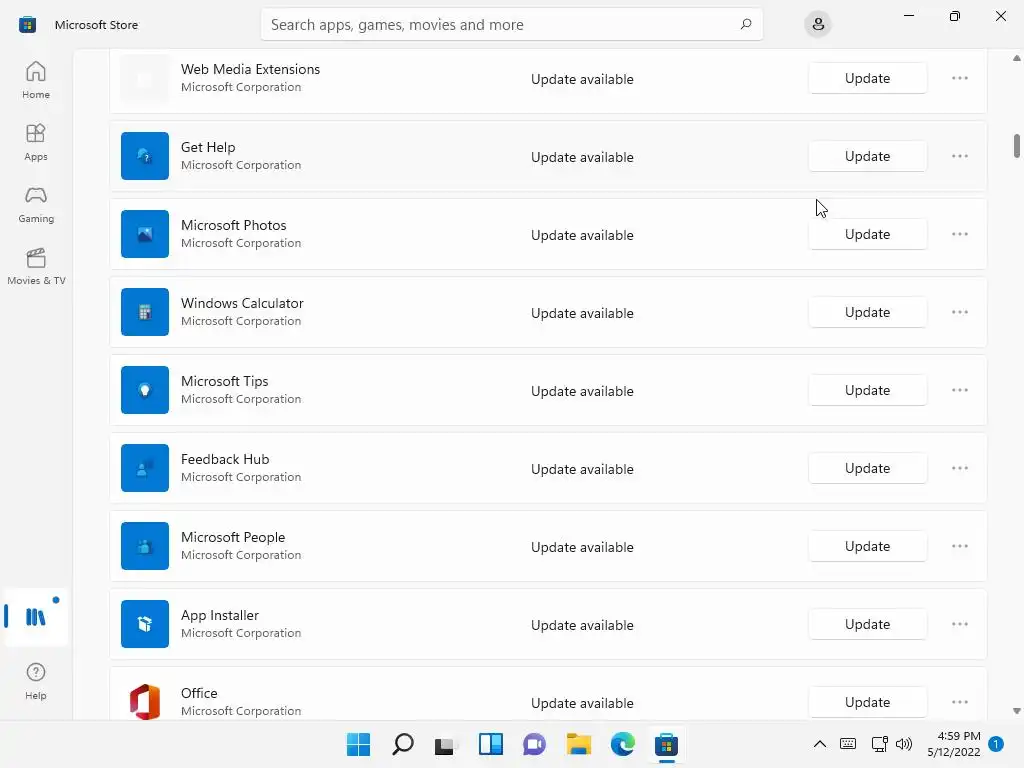Open taskbar Search icon
Screen dimensions: 1024x768
[x=403, y=744]
